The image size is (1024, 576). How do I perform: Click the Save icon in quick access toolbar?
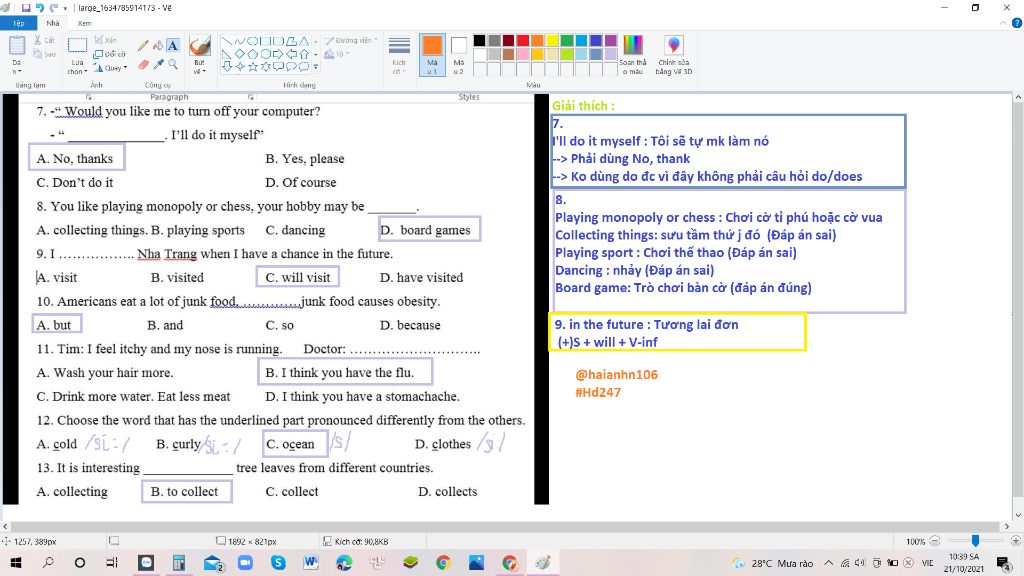click(x=26, y=8)
